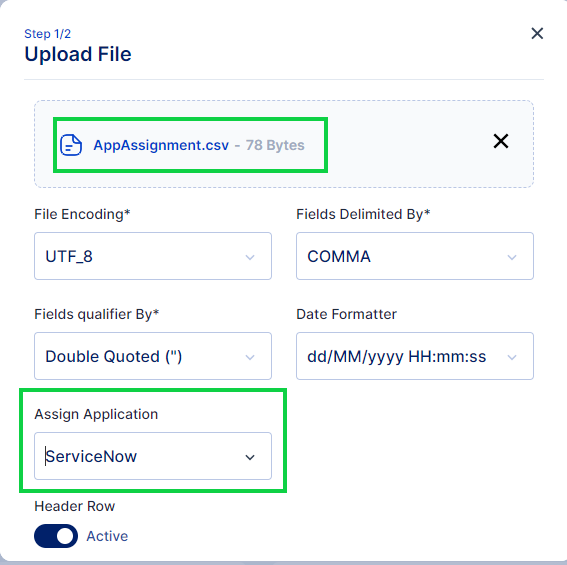This screenshot has width=567, height=565.
Task: Click the chevron in the UTF_8 field
Action: point(250,257)
